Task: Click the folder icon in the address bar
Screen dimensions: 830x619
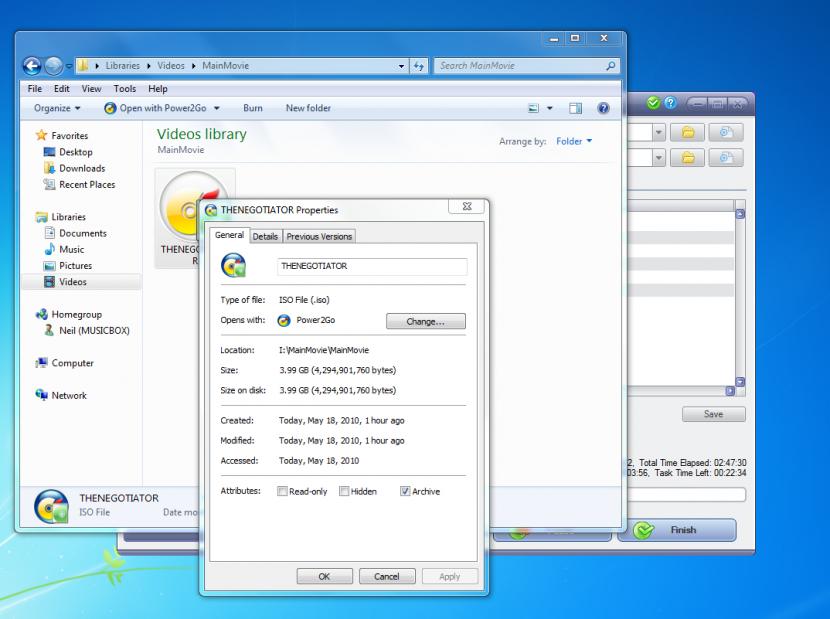Action: click(83, 66)
